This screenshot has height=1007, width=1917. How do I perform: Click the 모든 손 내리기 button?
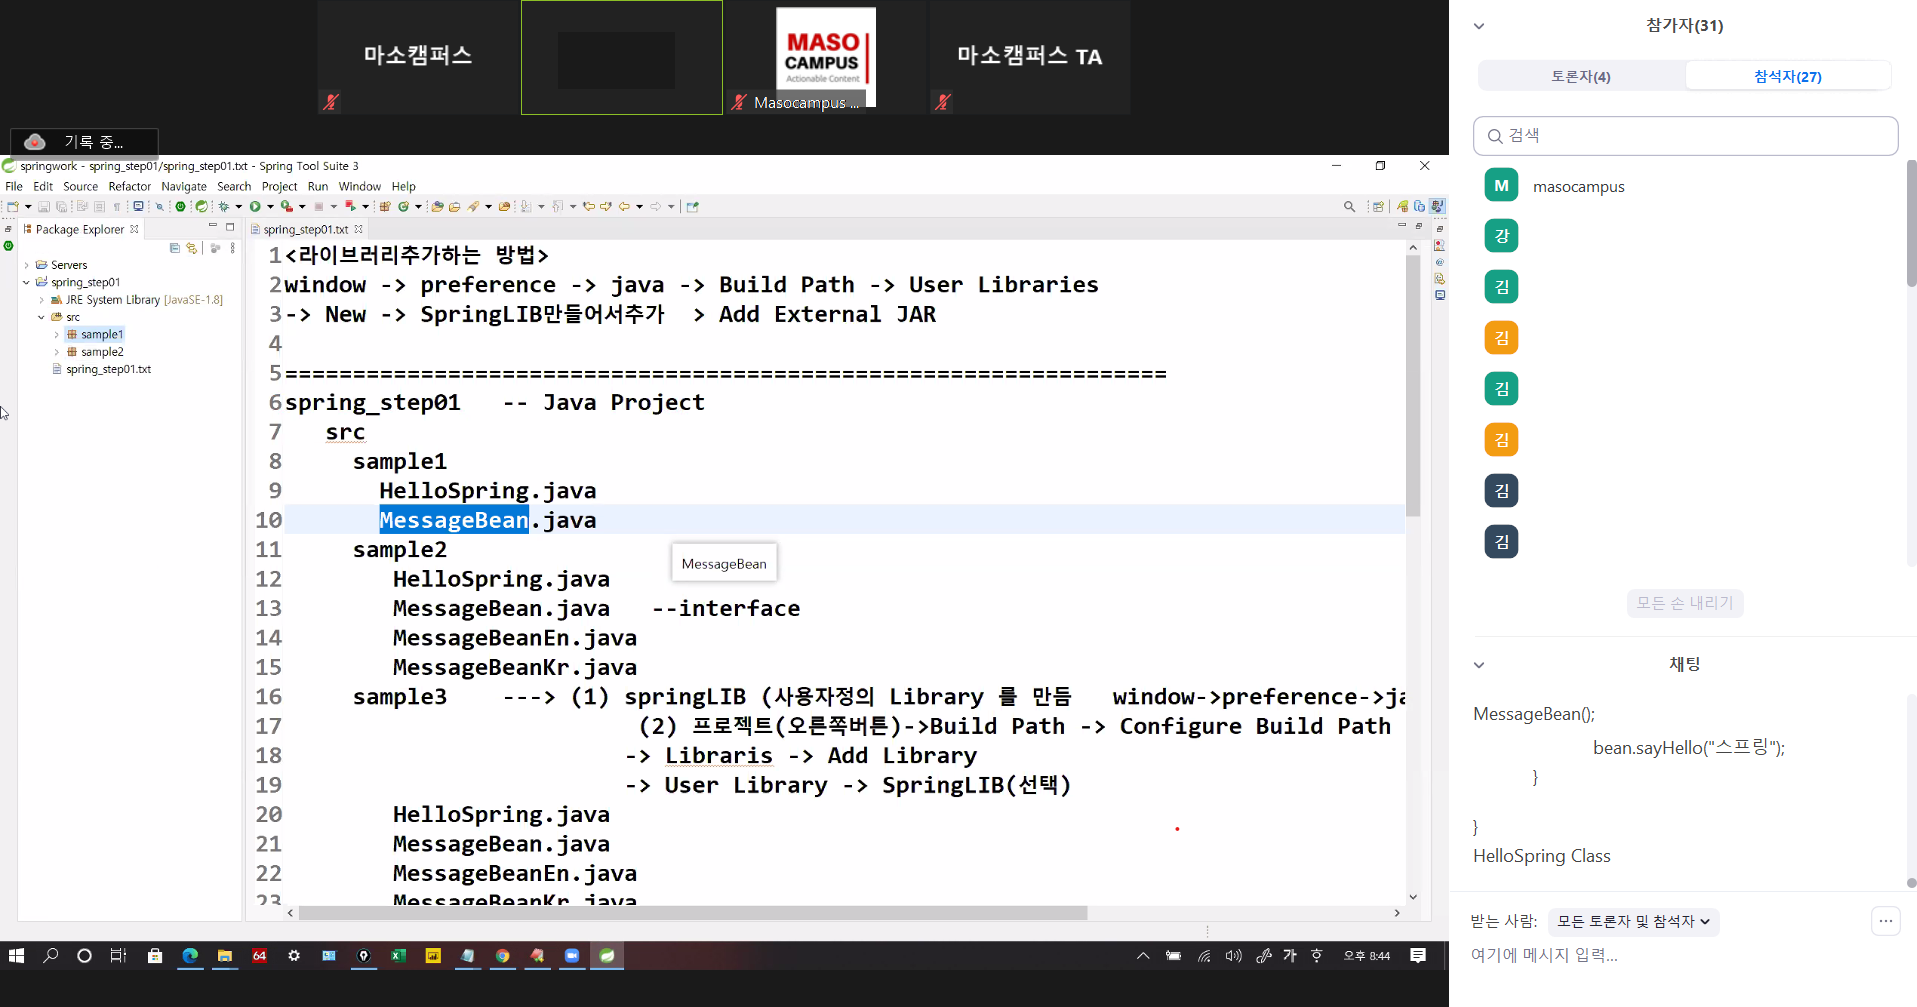(1684, 603)
